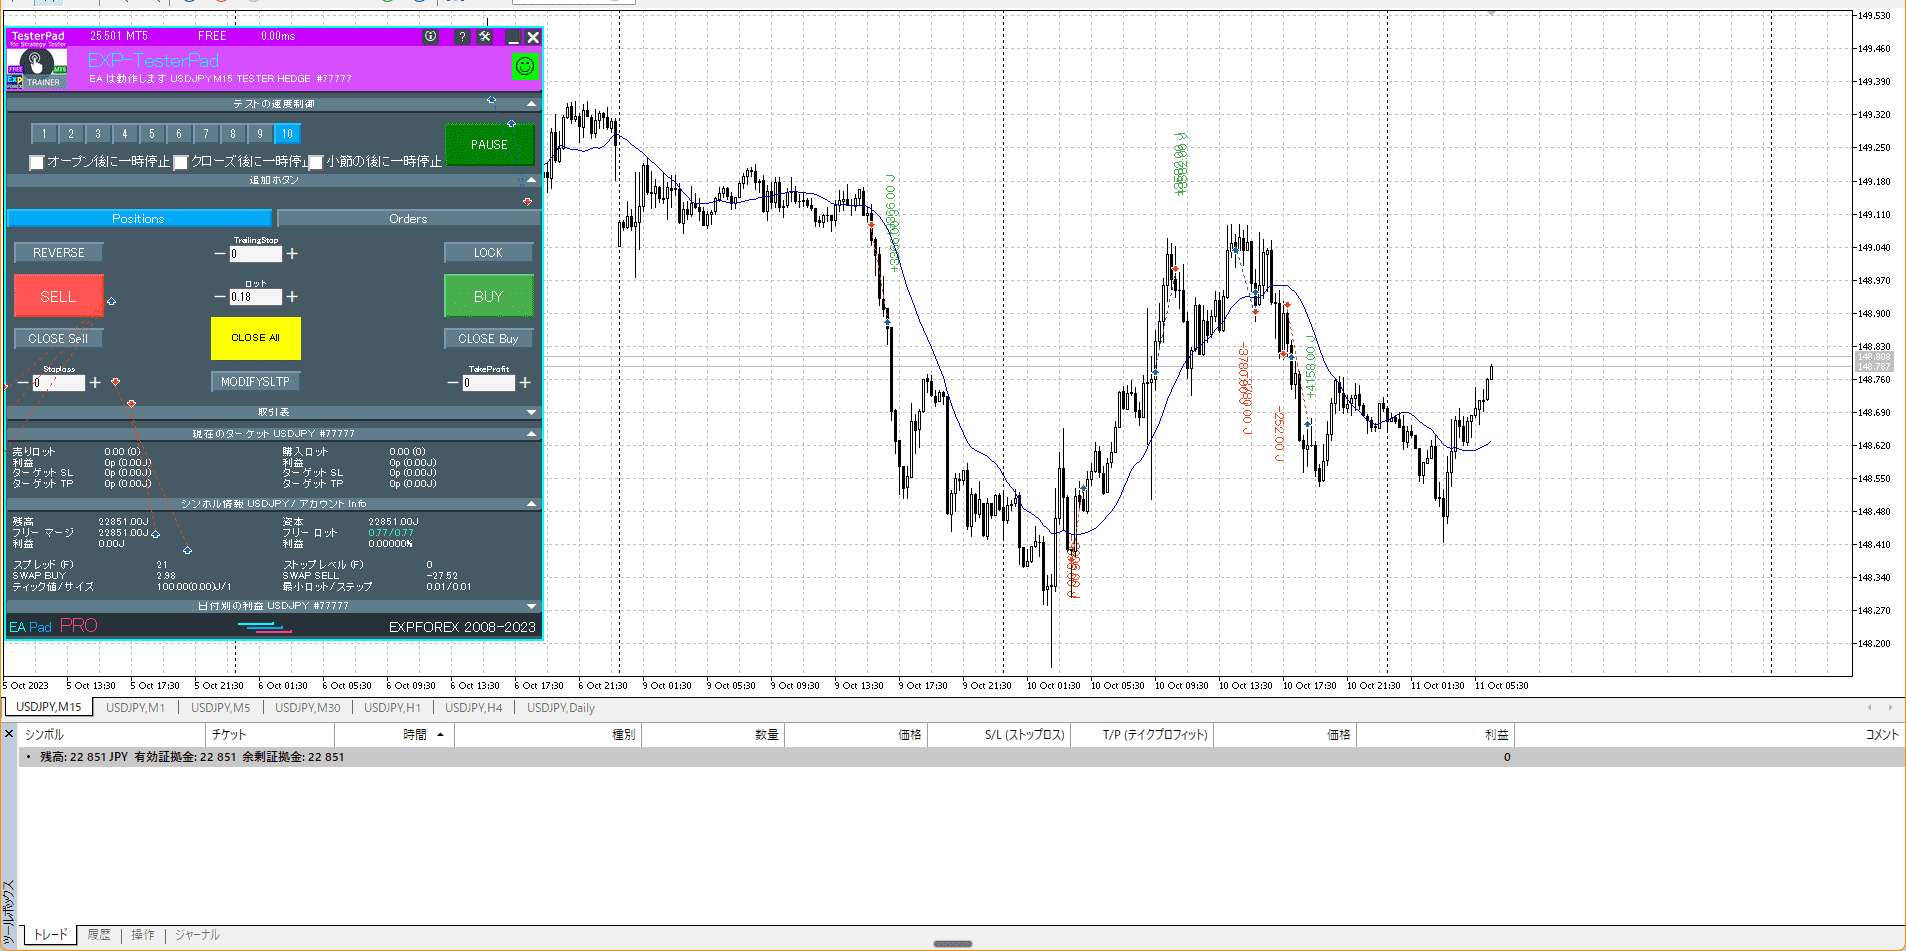Viewport: 1906px width, 951px height.
Task: Open the tools settings icon in TesterPad
Action: (x=485, y=37)
